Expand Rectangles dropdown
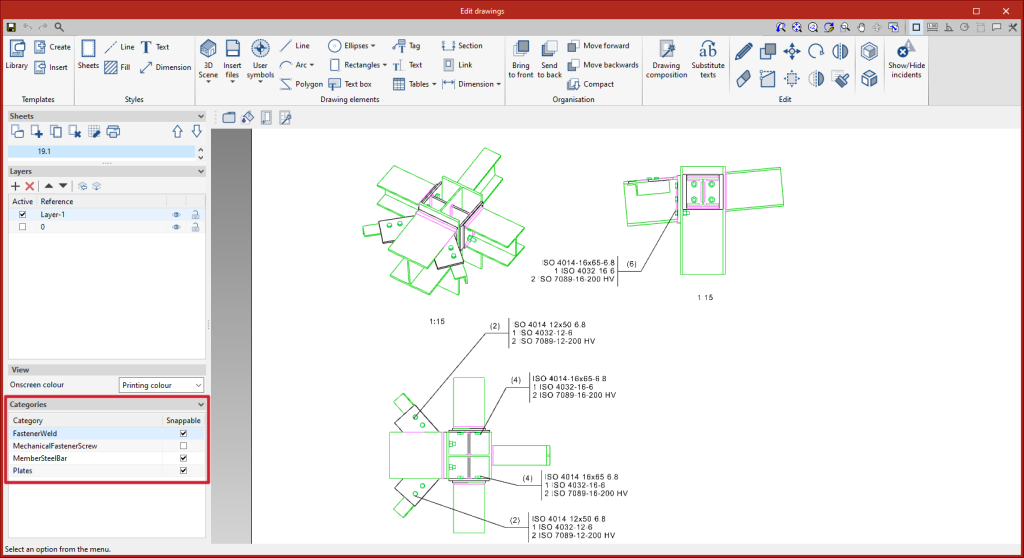 [x=385, y=65]
